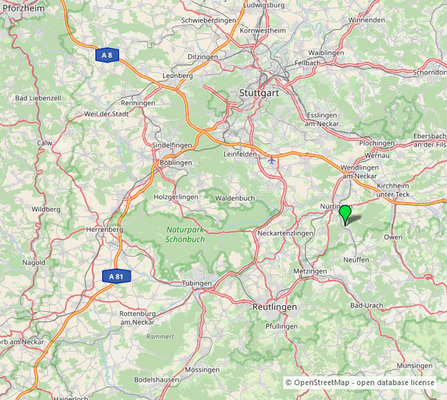Click the Böblingen town label
447x400 pixels.
click(176, 163)
